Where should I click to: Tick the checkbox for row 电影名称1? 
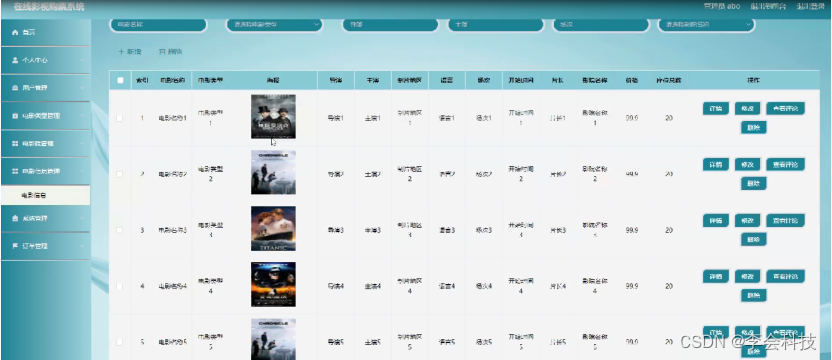(x=119, y=118)
